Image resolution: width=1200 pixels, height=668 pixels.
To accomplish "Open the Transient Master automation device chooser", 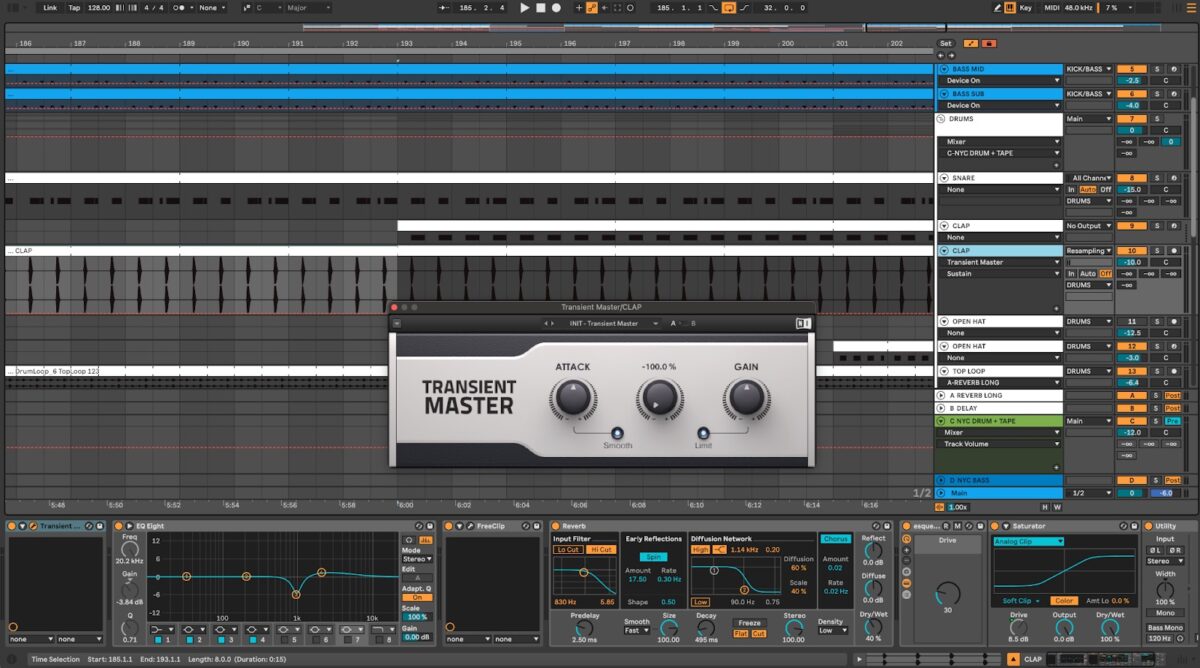I will point(1000,262).
